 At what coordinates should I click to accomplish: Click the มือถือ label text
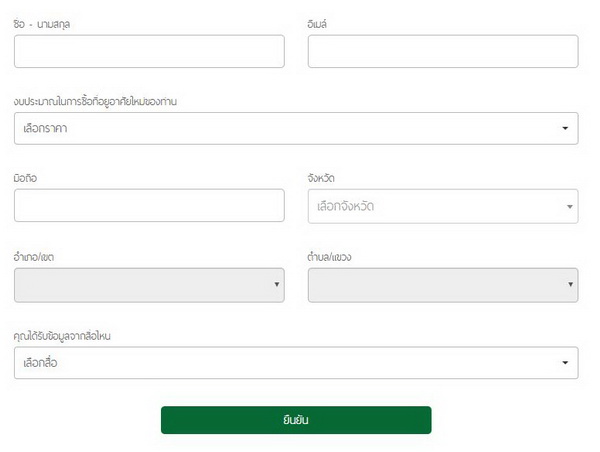tap(27, 178)
